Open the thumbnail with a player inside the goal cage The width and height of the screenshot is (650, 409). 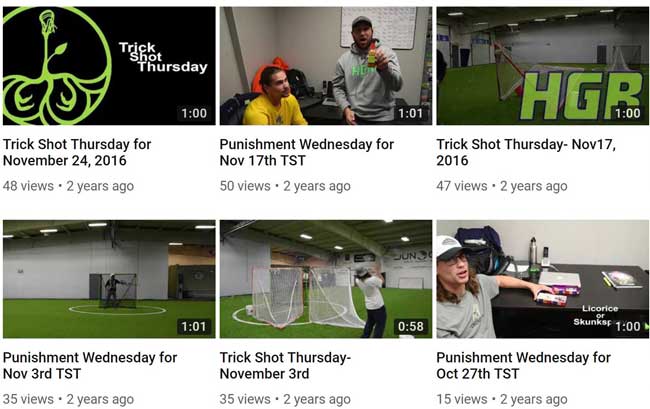(x=109, y=279)
